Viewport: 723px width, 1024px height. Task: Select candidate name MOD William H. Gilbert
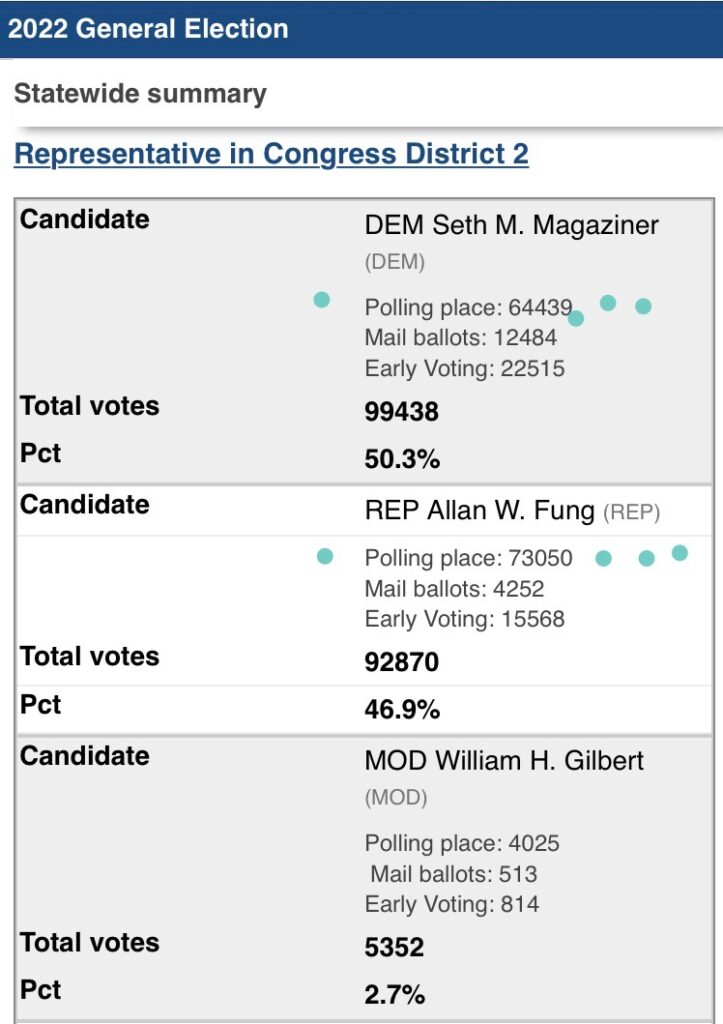pos(504,761)
